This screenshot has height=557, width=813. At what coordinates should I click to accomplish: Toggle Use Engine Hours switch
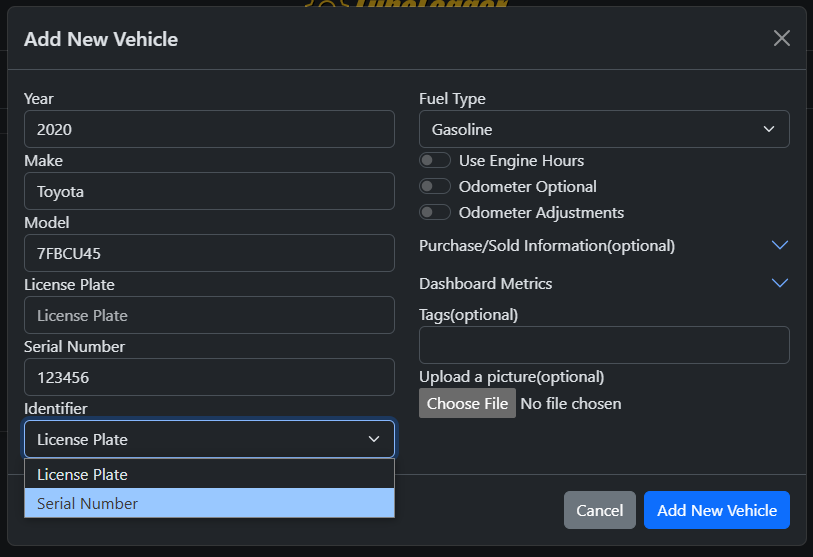pyautogui.click(x=434, y=160)
